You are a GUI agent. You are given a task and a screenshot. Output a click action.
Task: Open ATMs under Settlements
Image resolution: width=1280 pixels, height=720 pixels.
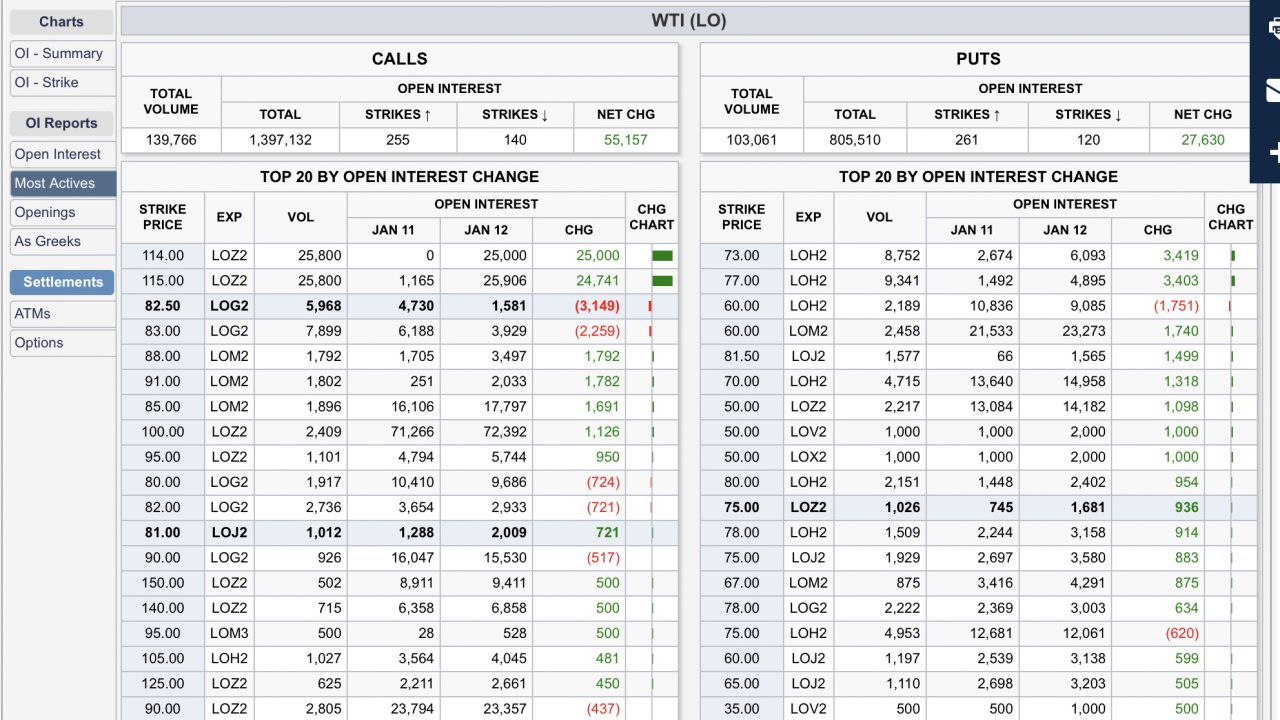[x=33, y=313]
